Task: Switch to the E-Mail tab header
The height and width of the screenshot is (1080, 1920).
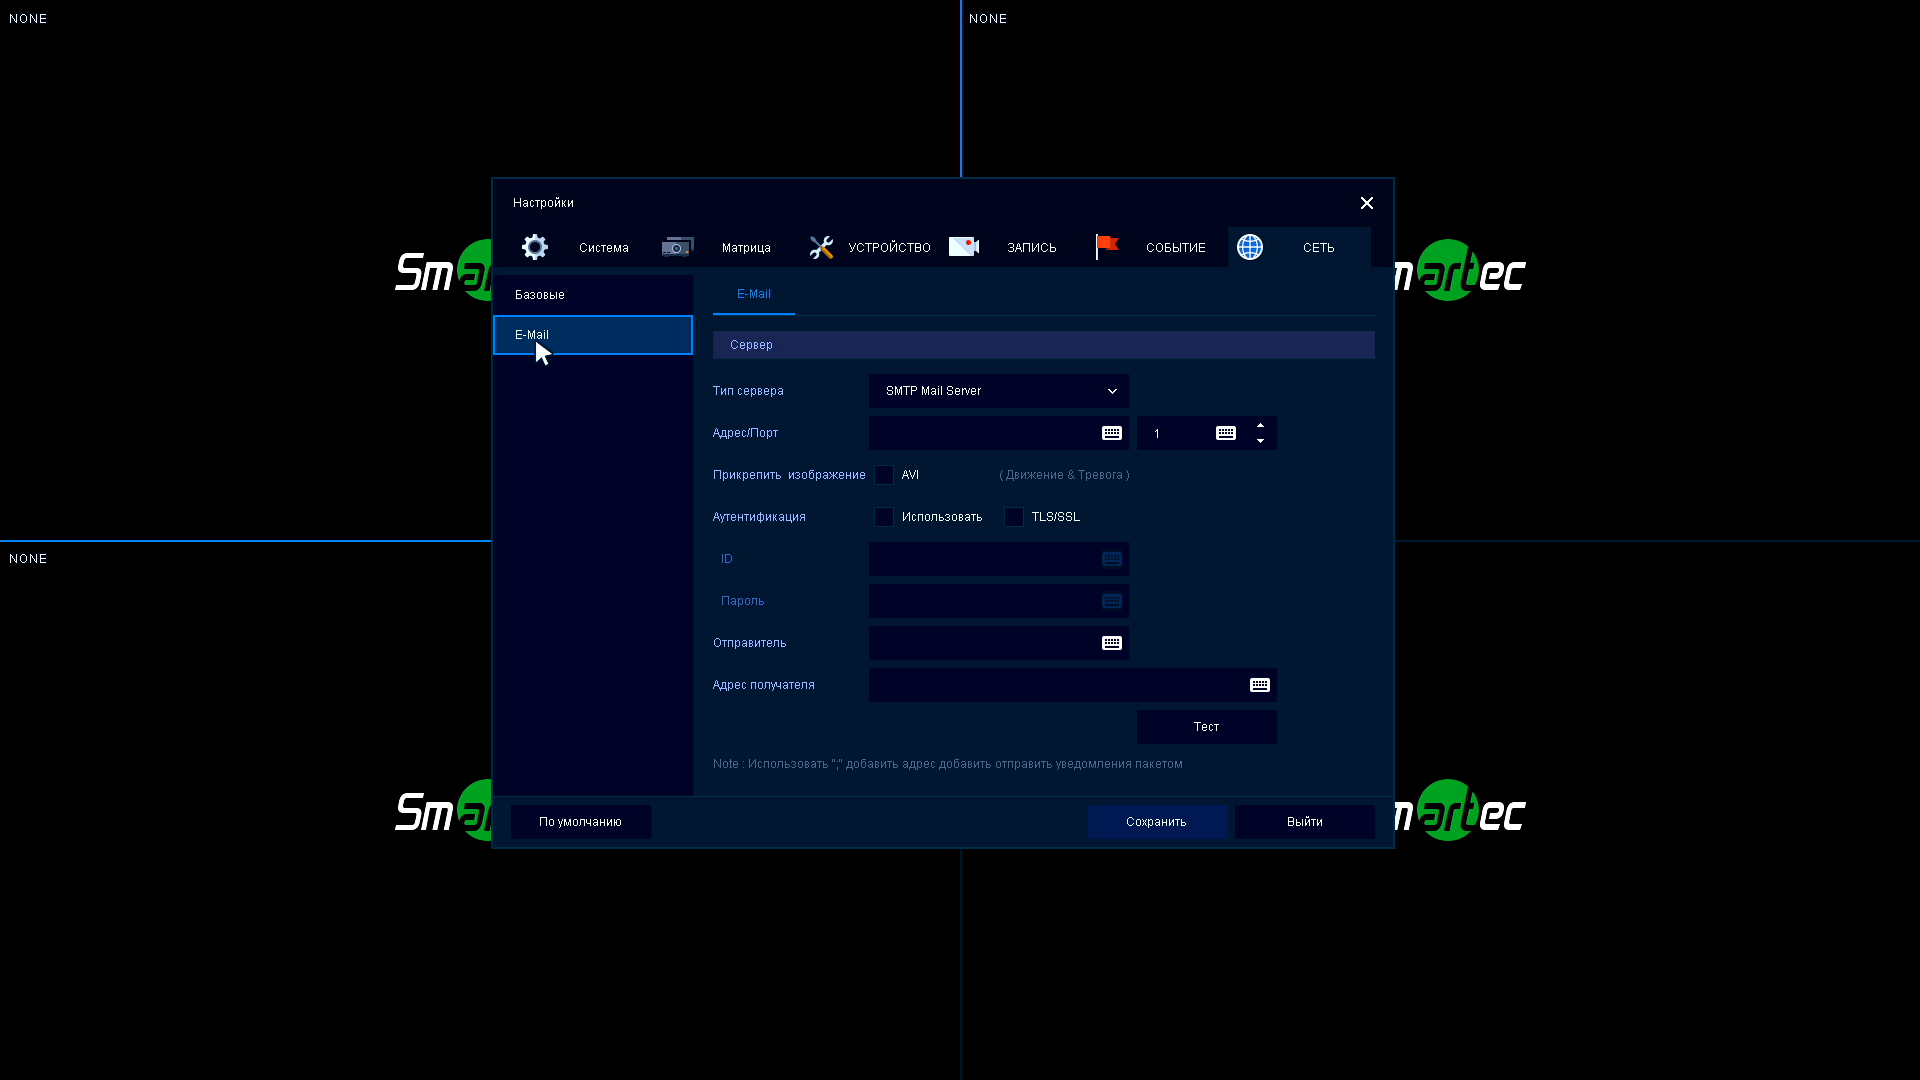Action: click(x=754, y=294)
